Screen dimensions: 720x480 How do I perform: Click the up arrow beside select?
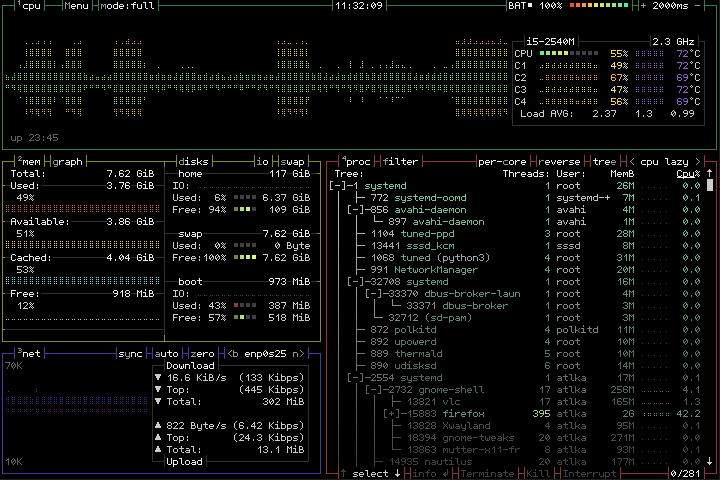343,473
